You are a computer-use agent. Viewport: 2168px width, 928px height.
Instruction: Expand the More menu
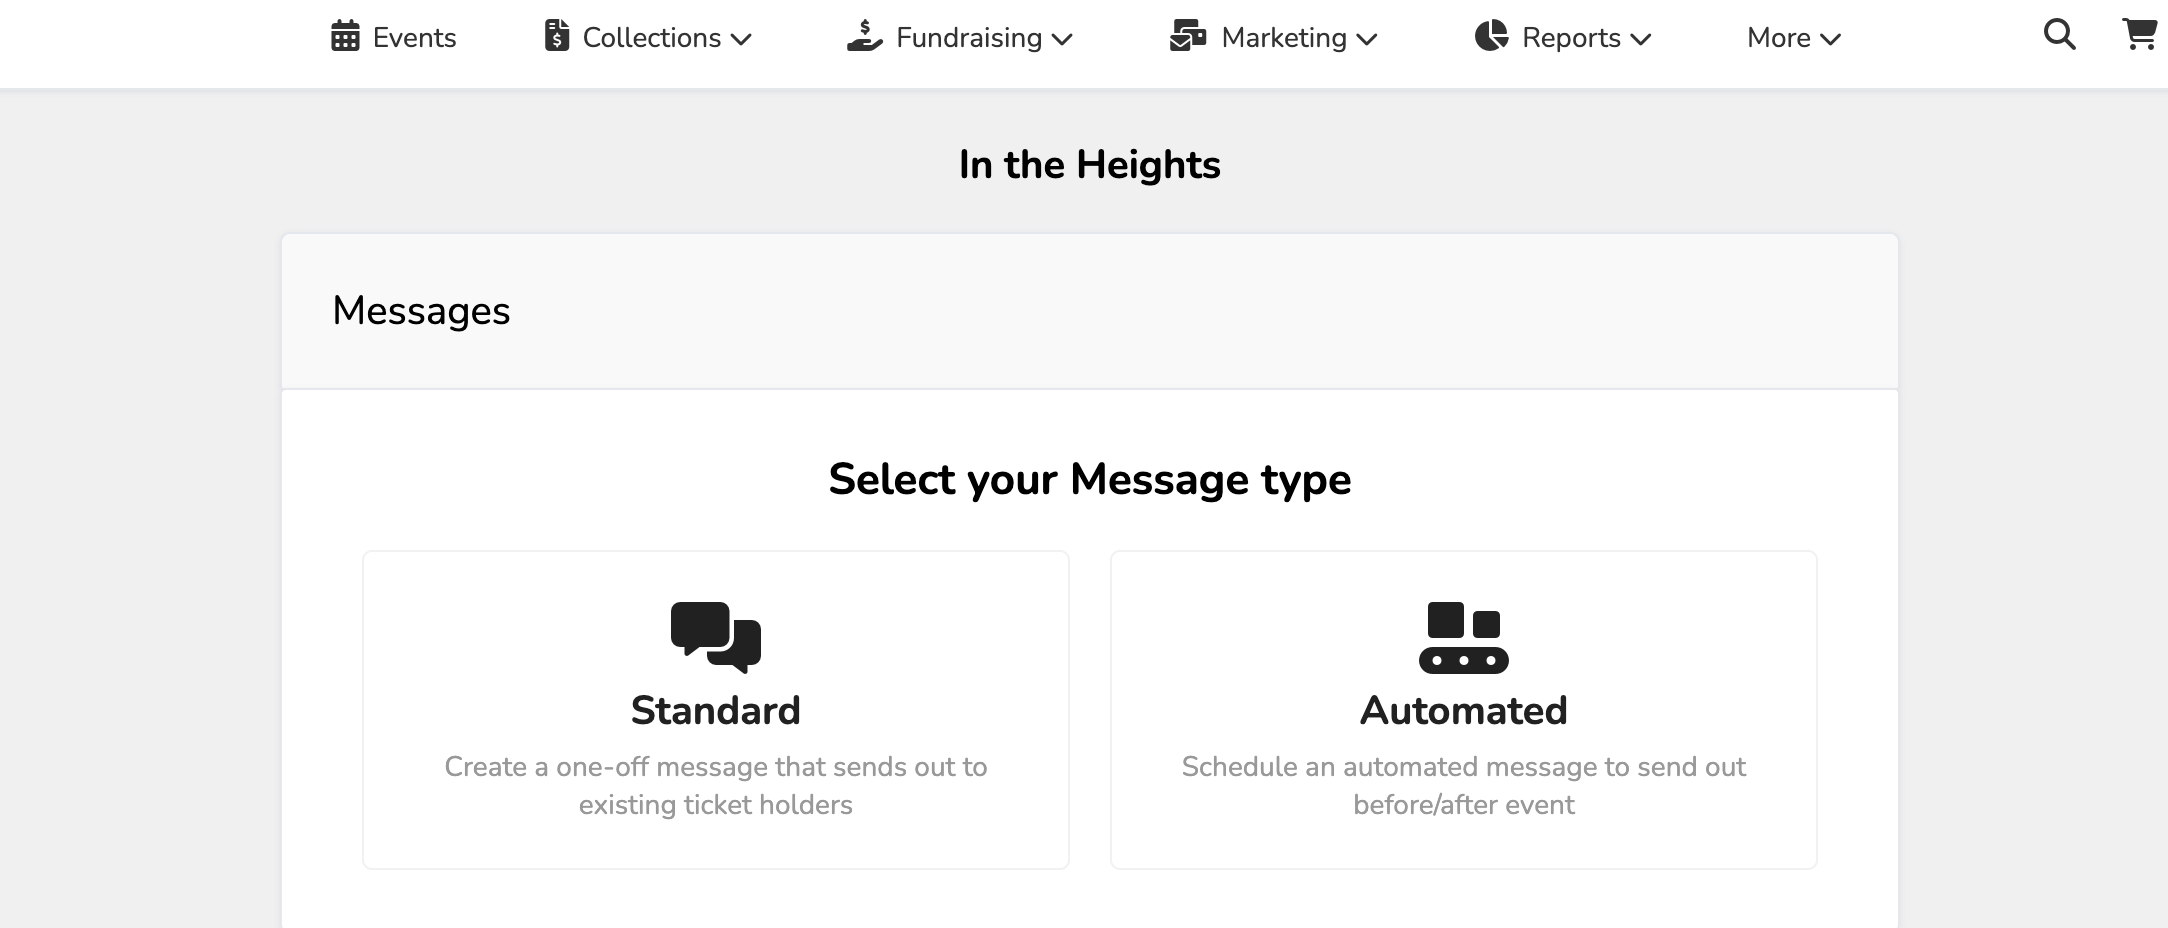[x=1793, y=38]
